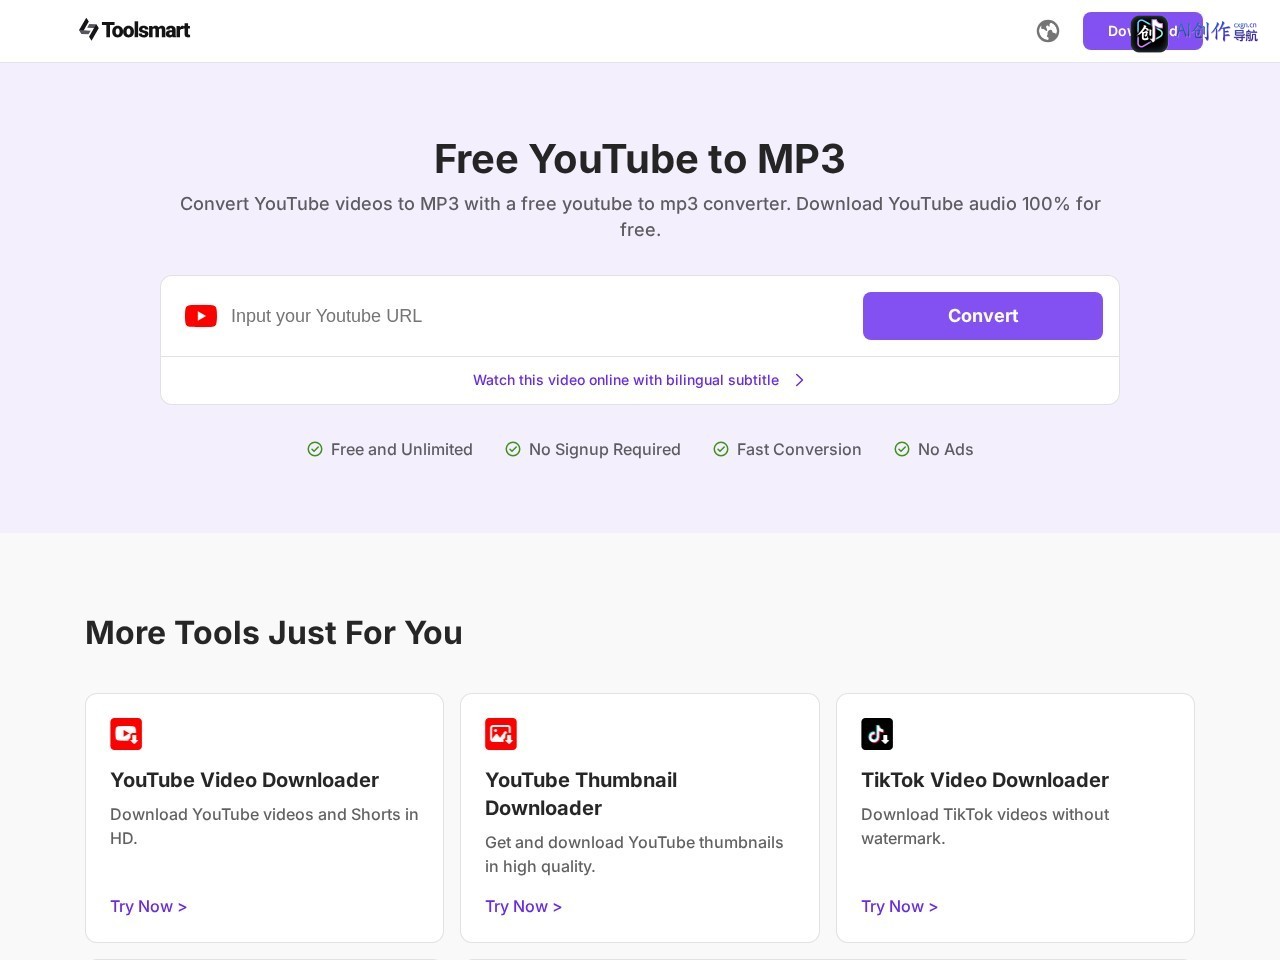Click the Free and Unlimited check icon

(315, 449)
